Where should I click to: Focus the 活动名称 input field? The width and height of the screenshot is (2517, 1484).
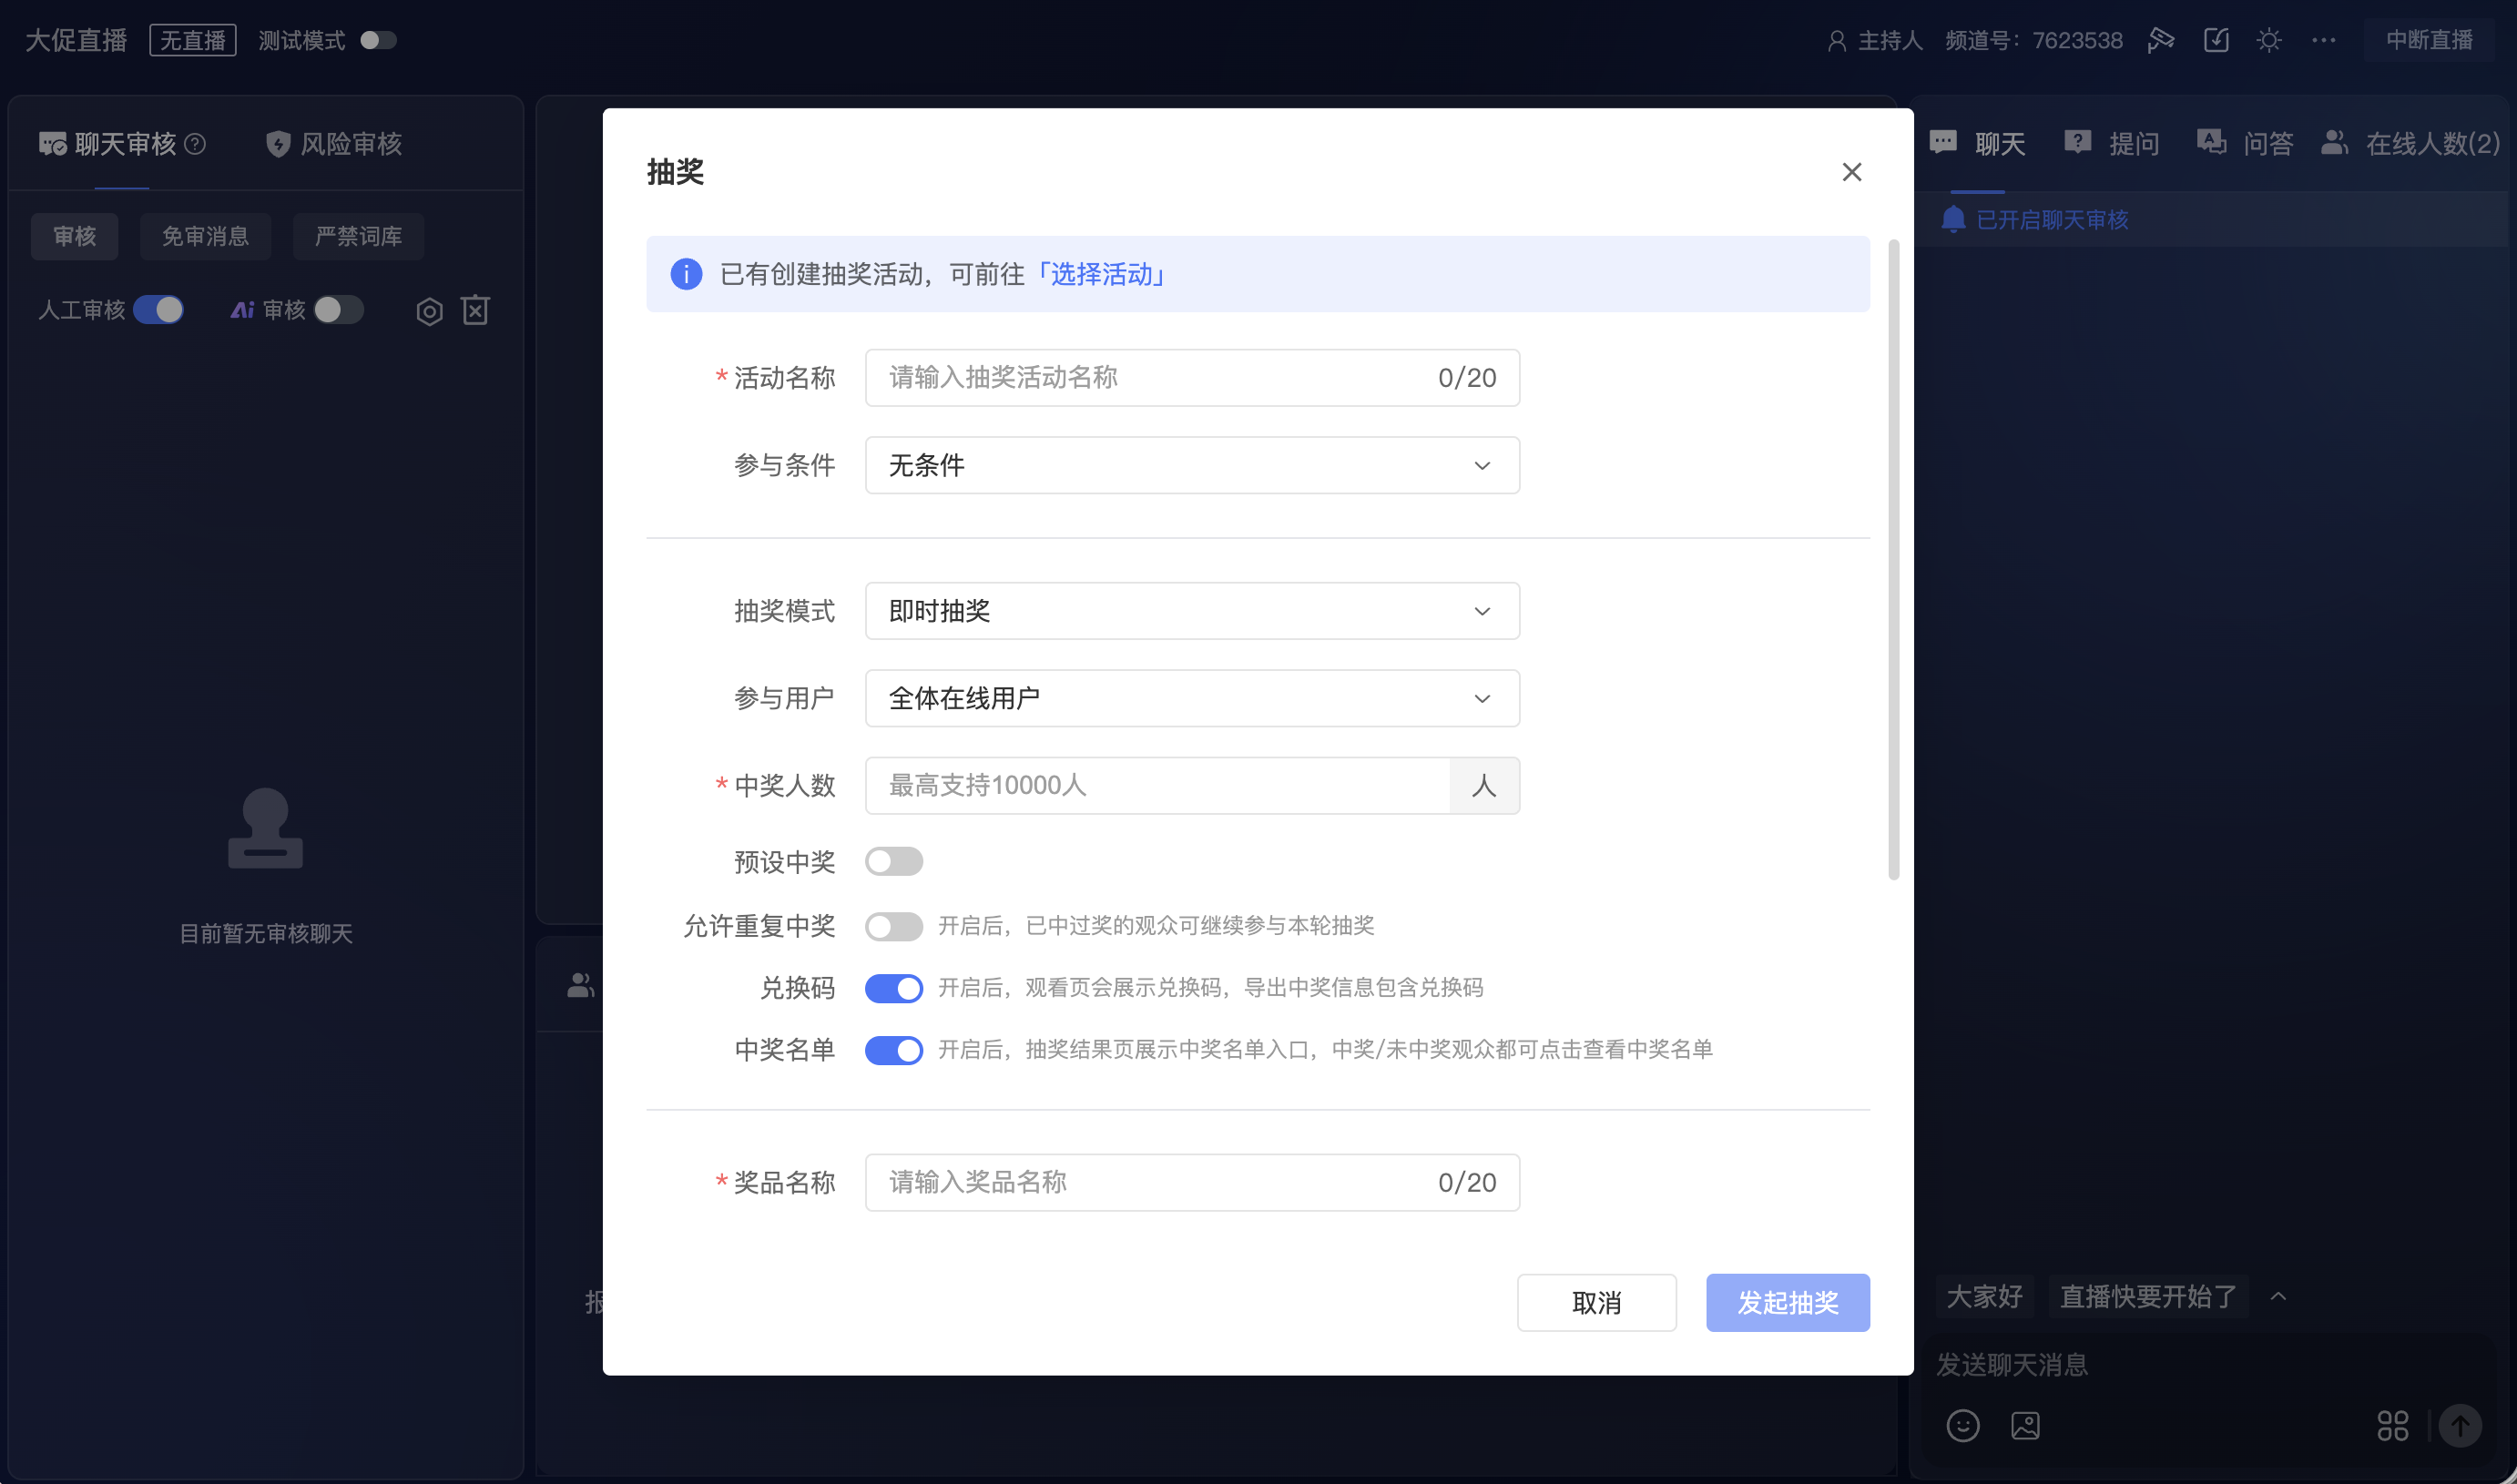click(x=1192, y=378)
